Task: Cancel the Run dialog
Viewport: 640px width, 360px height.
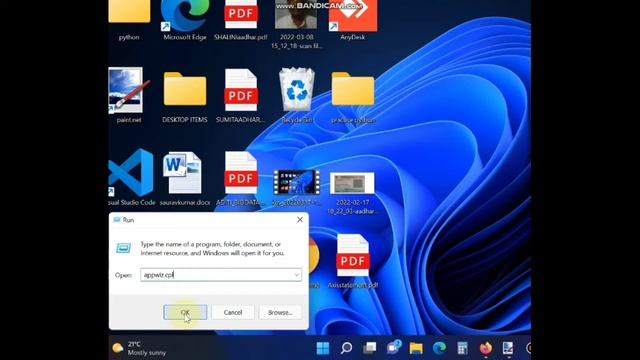Action: pyautogui.click(x=233, y=312)
